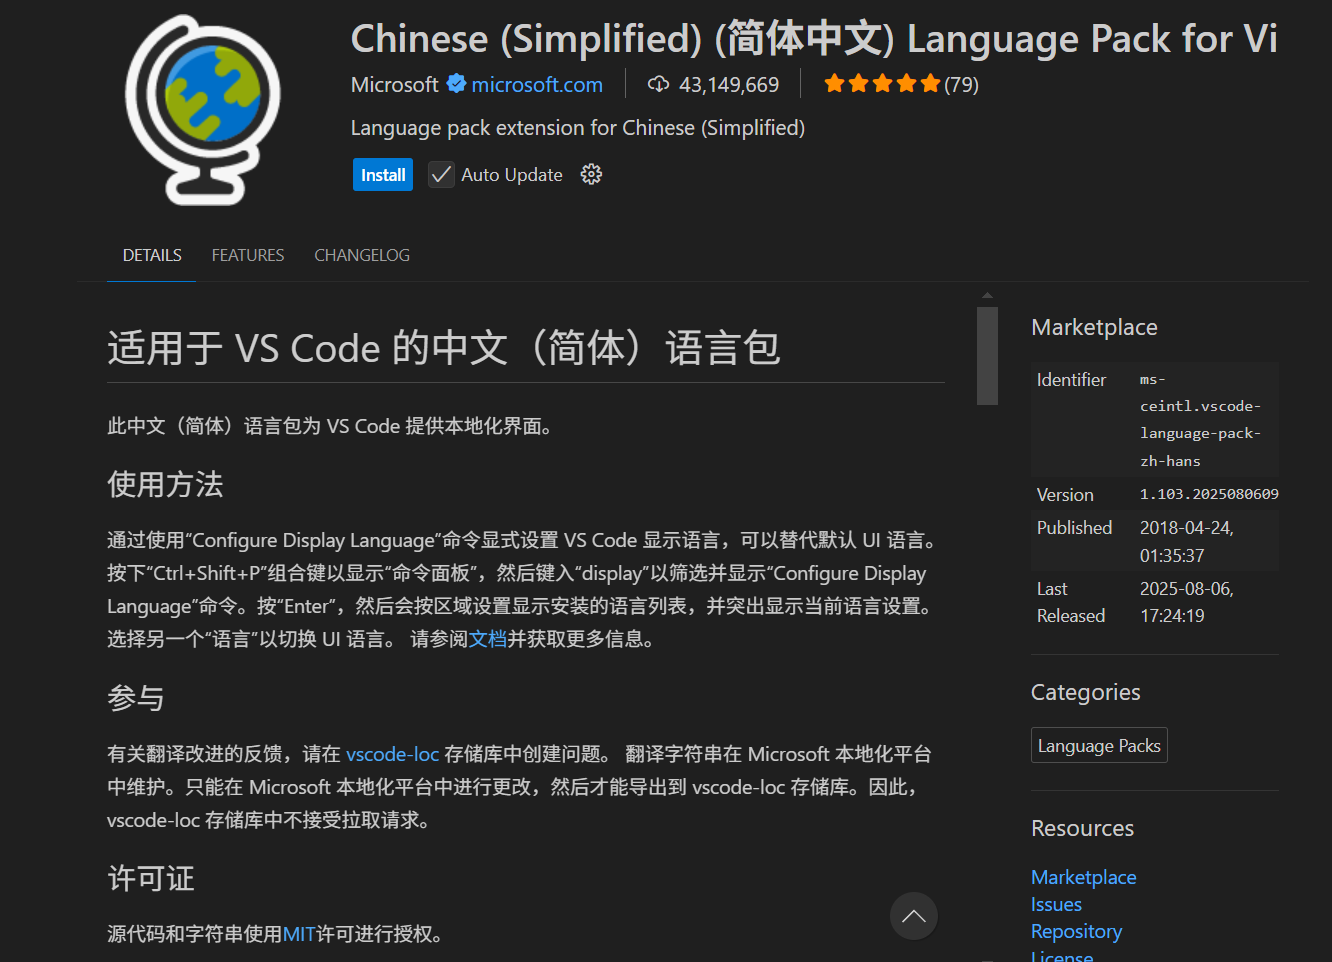Switch to the DETAILS tab
Screen dimensions: 1332x962
tap(152, 255)
